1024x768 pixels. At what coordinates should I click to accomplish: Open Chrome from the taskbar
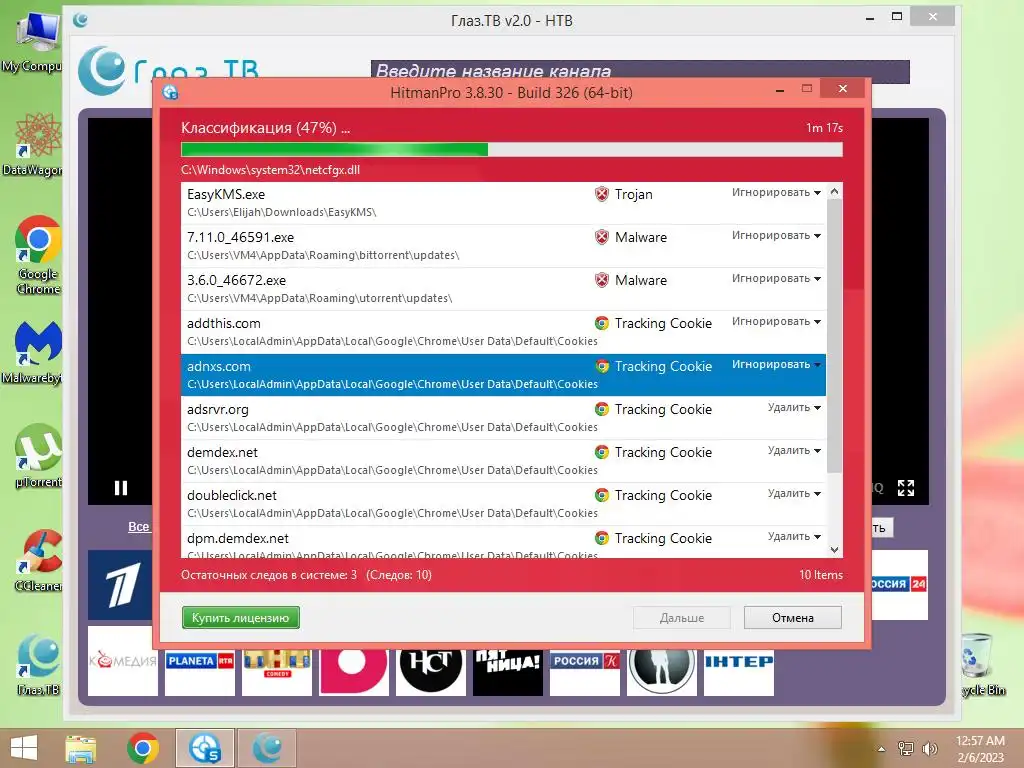pyautogui.click(x=143, y=748)
